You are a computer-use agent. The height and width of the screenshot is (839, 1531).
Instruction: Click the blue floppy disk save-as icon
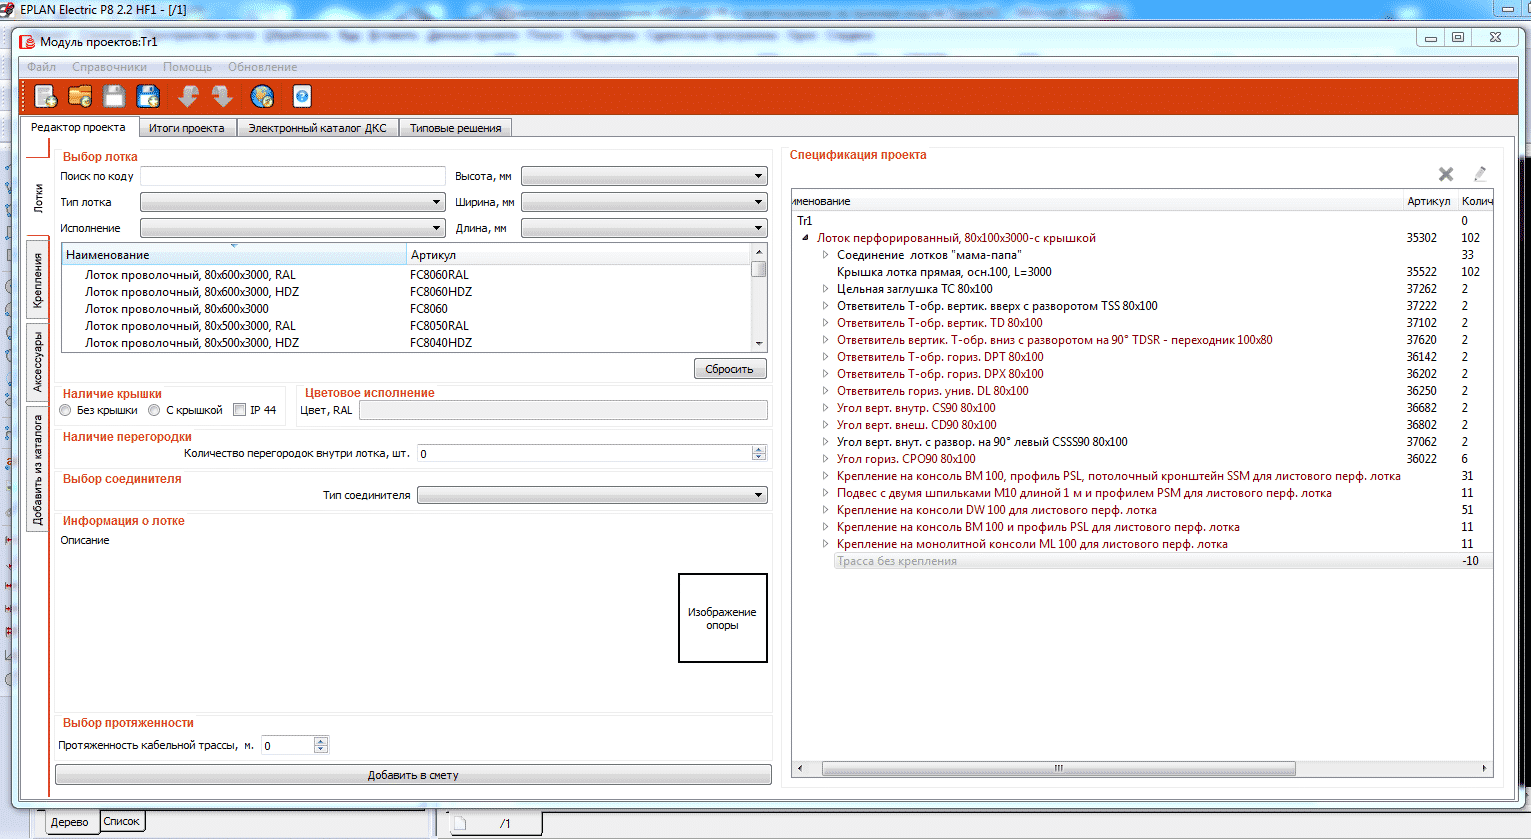[x=148, y=96]
